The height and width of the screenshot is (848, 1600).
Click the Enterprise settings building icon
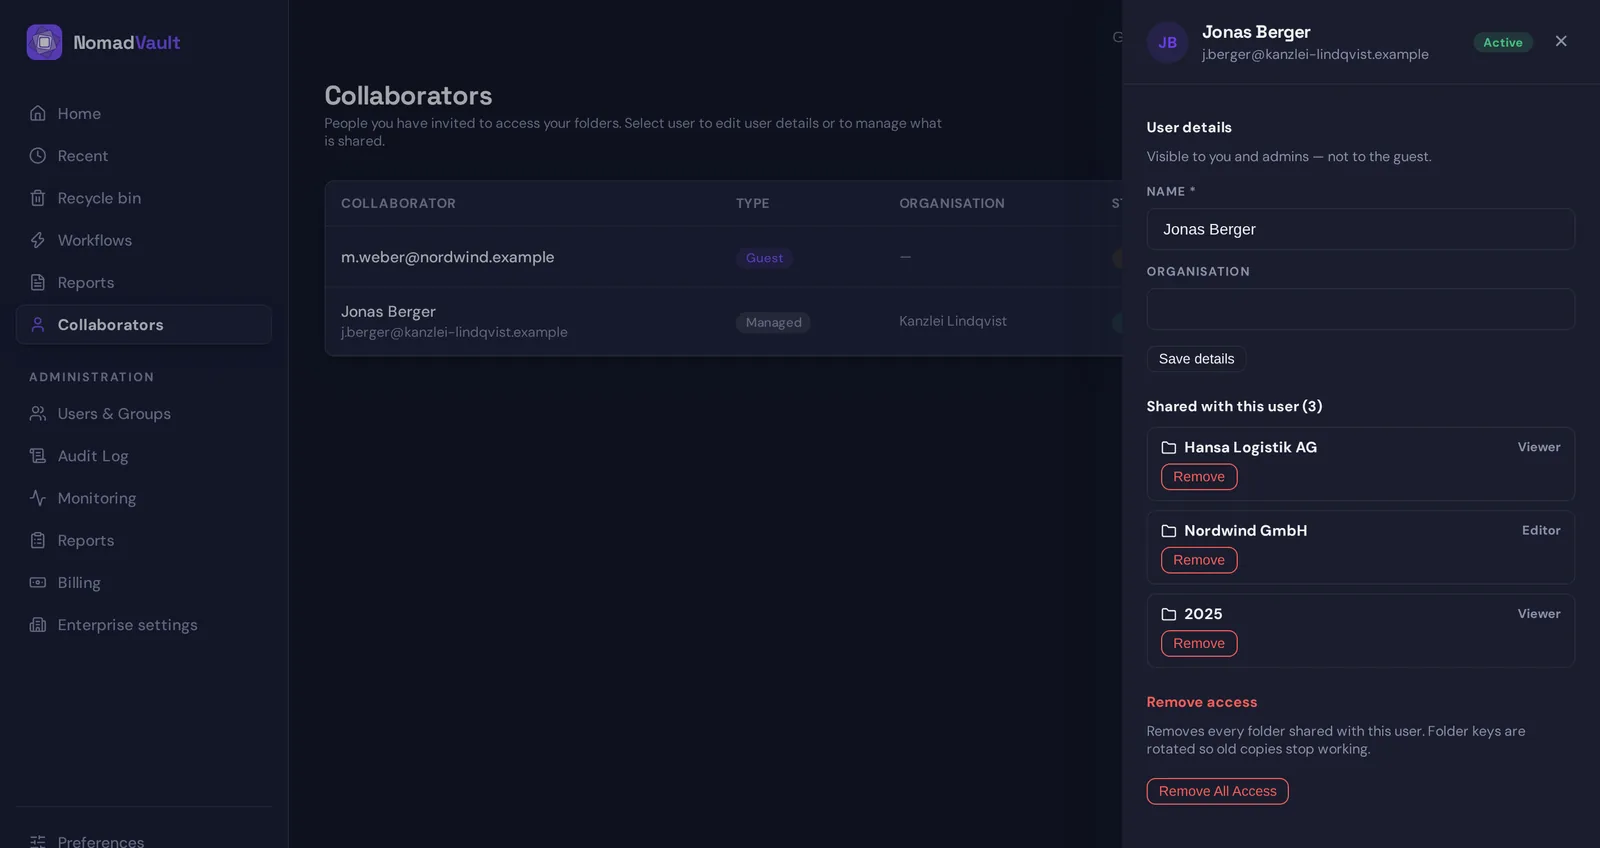[x=38, y=625]
